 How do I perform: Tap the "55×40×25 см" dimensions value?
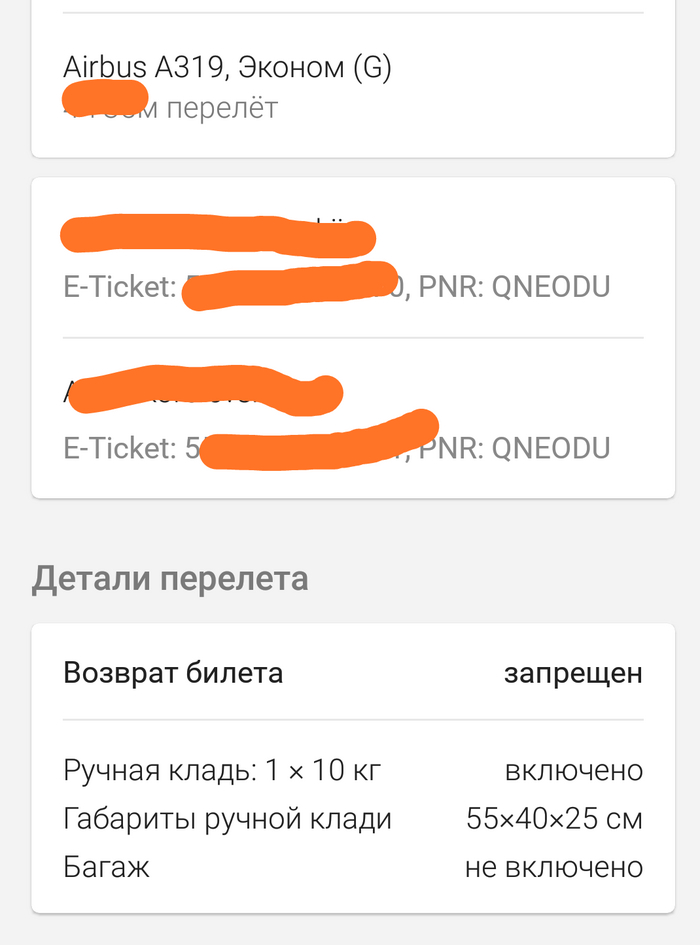click(554, 819)
